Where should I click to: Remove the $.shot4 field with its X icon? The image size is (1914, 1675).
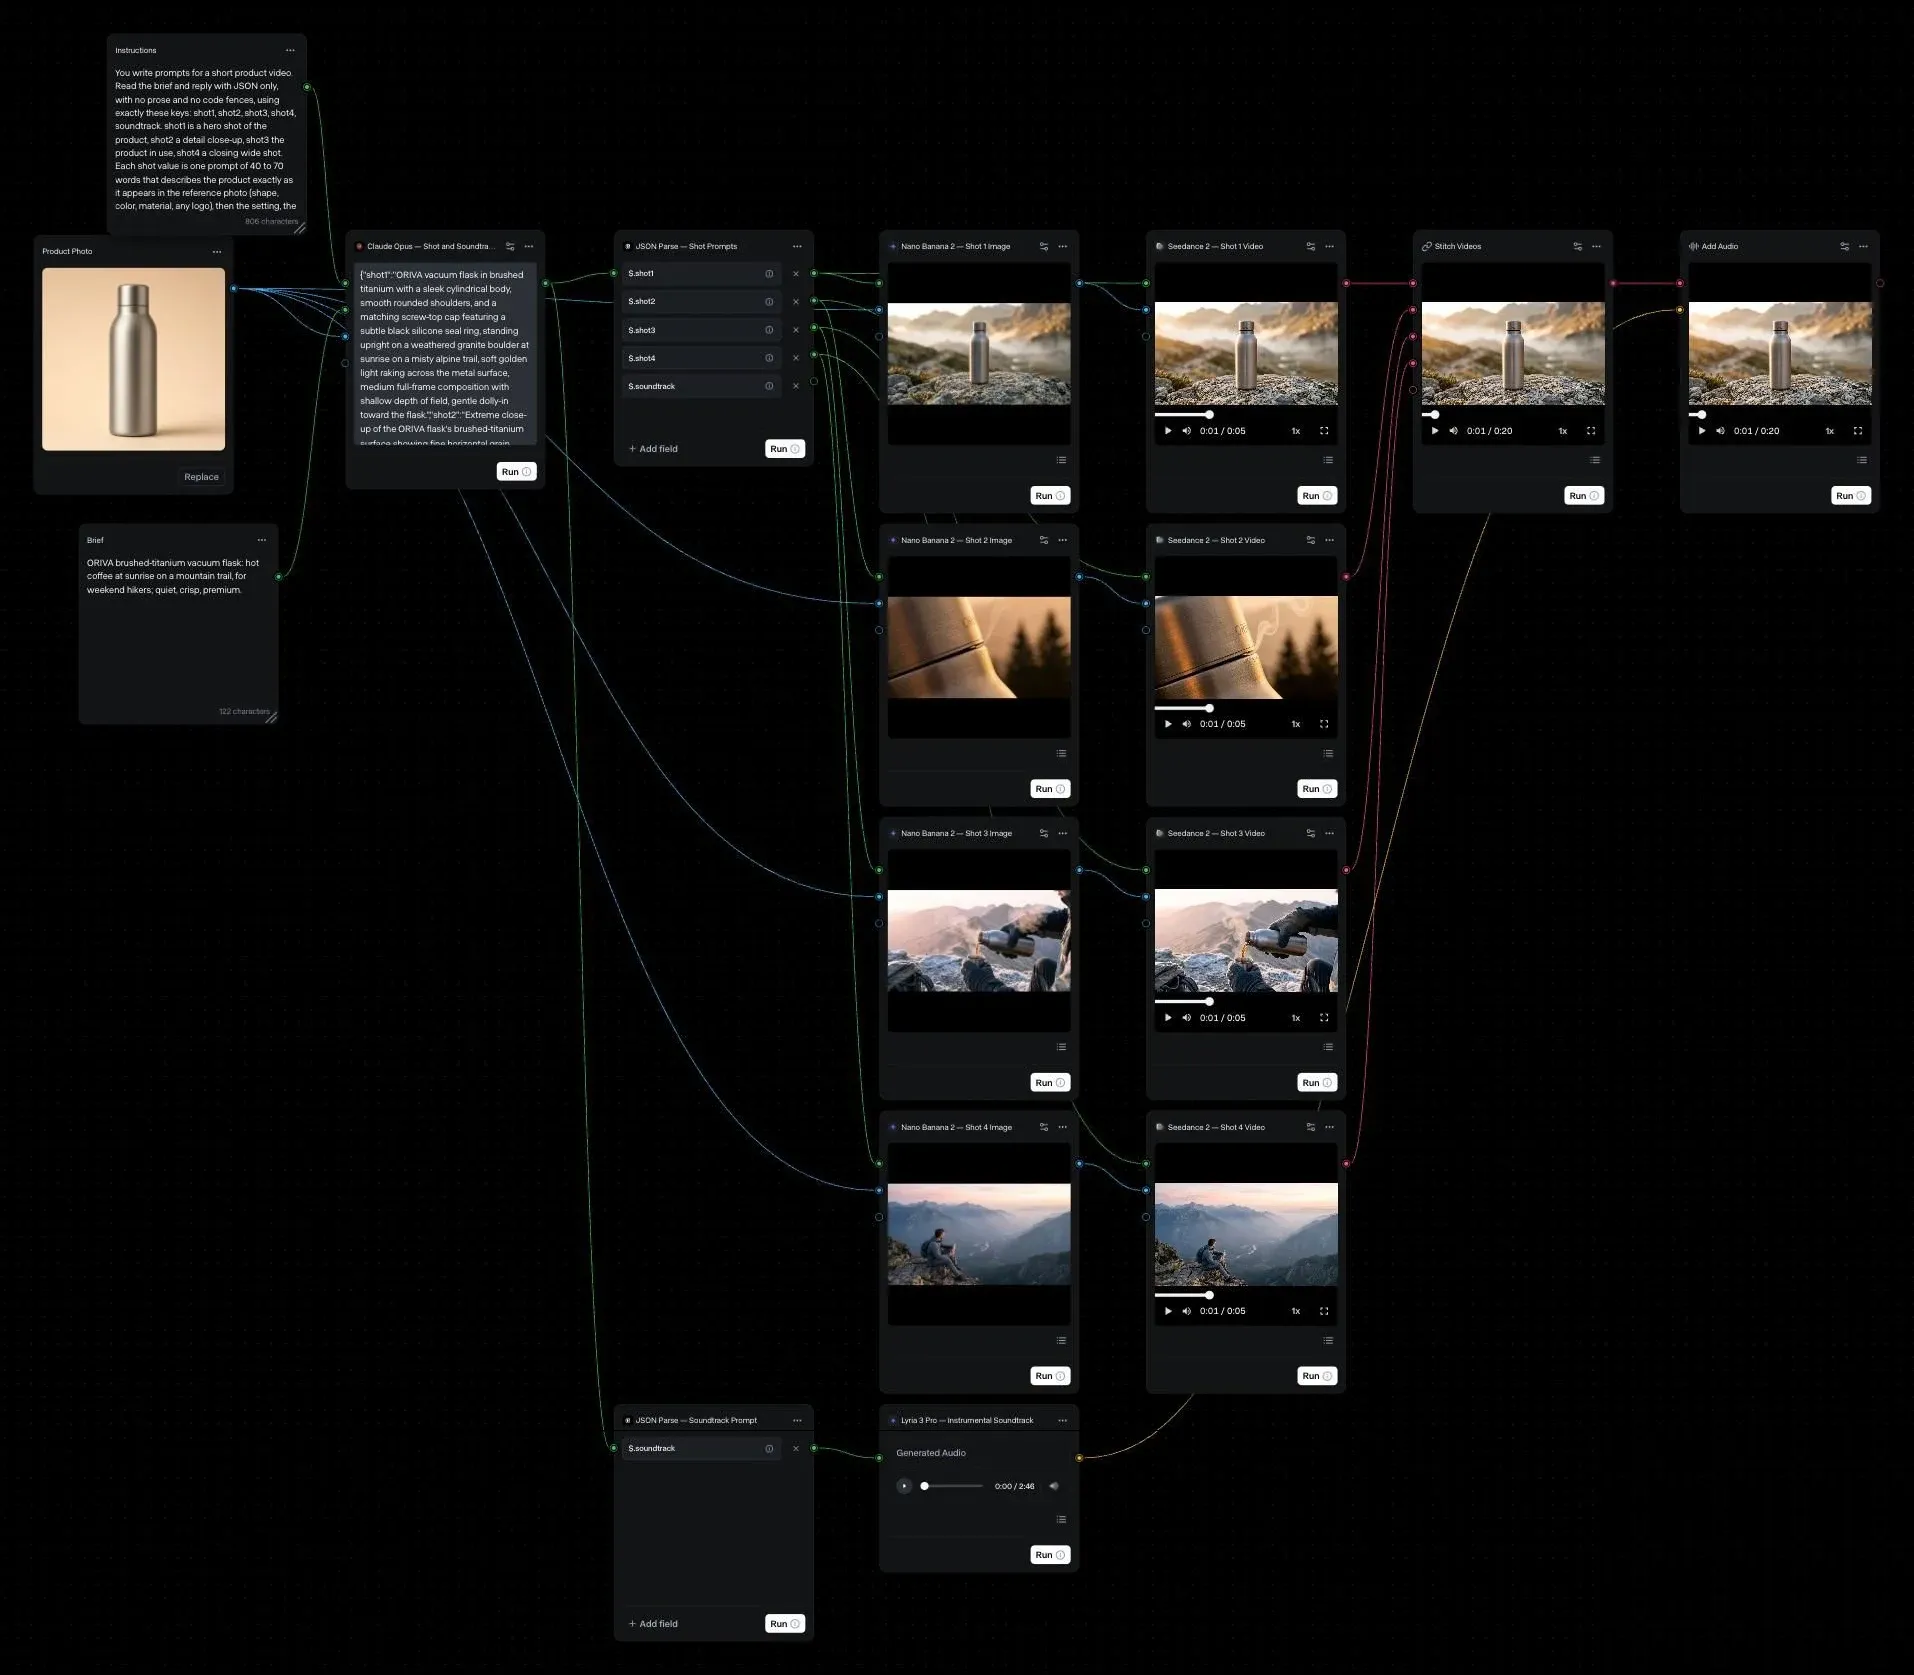point(796,358)
